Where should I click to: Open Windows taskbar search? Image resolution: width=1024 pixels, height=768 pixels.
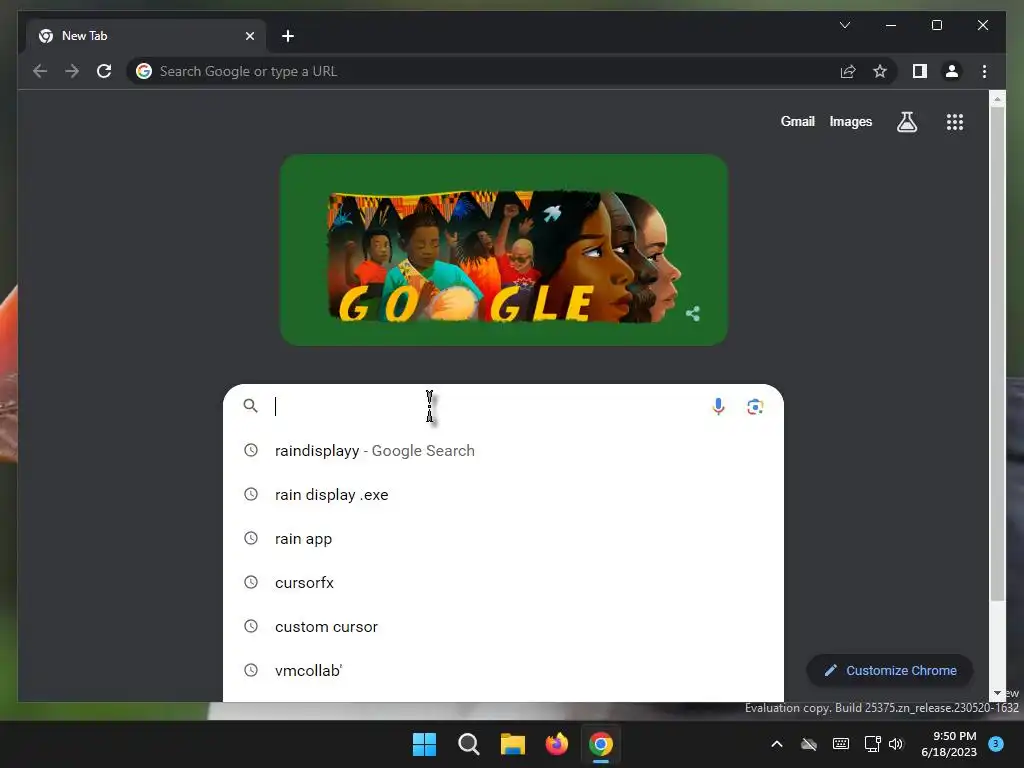[x=468, y=744]
